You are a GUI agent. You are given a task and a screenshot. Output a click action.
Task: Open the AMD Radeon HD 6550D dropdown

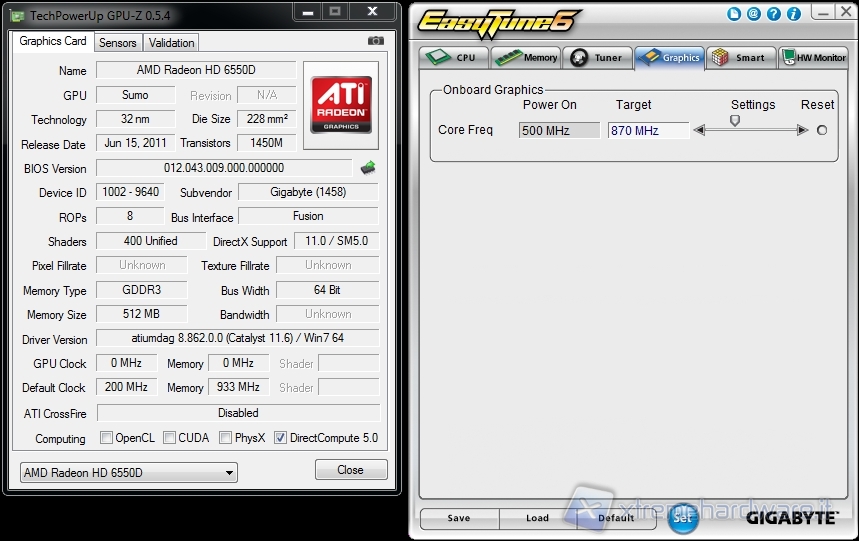point(129,472)
